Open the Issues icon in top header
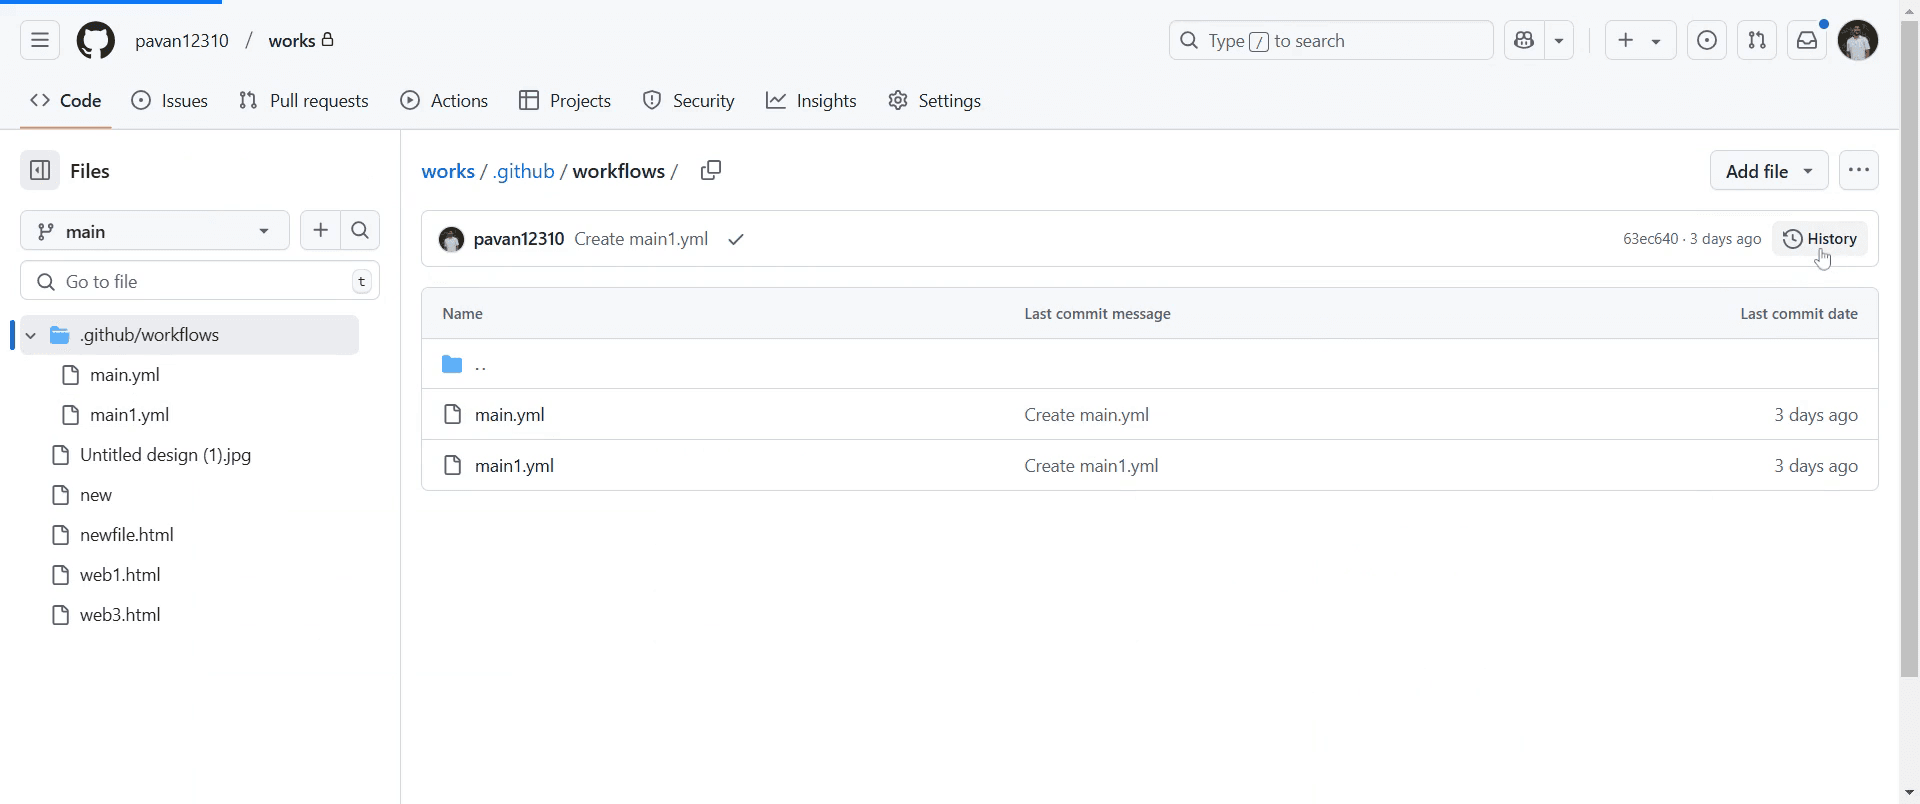 pyautogui.click(x=1707, y=40)
